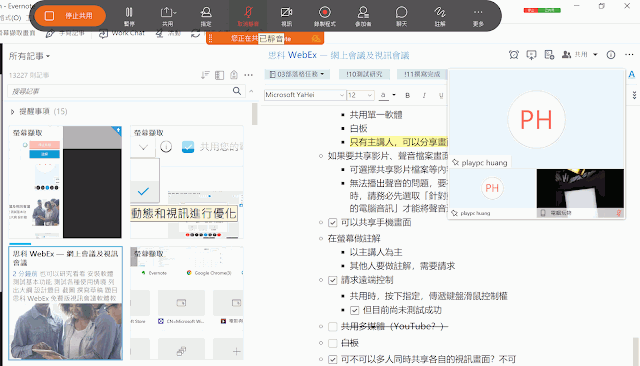
Task: Open the all notes notebook dropdown
Action: click(29, 56)
